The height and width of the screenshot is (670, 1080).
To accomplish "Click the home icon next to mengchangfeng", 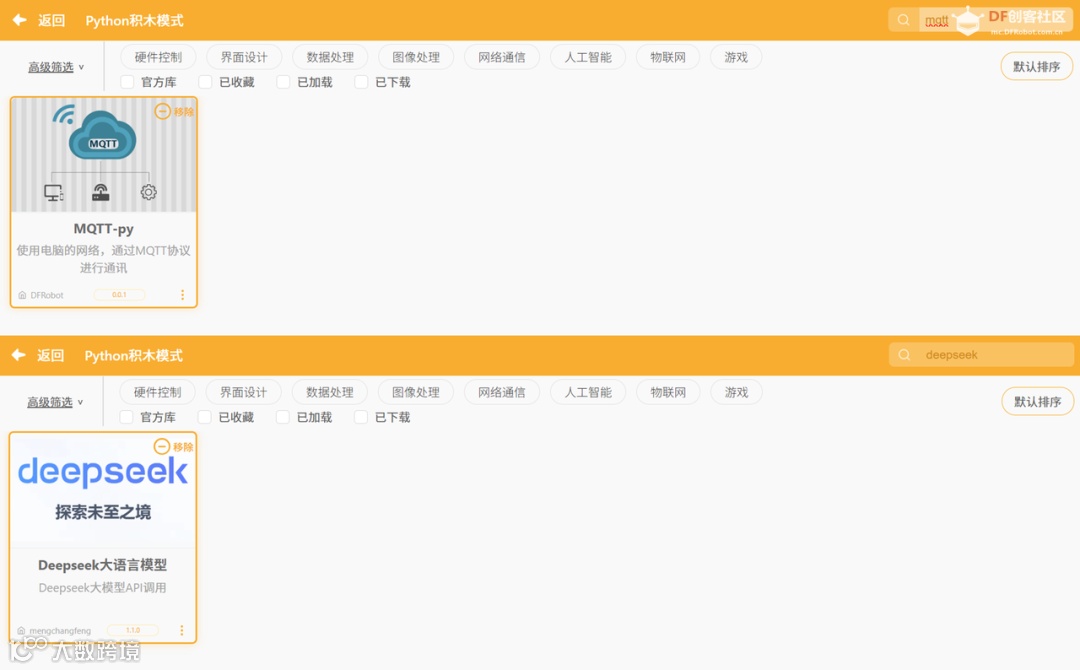I will click(x=21, y=630).
